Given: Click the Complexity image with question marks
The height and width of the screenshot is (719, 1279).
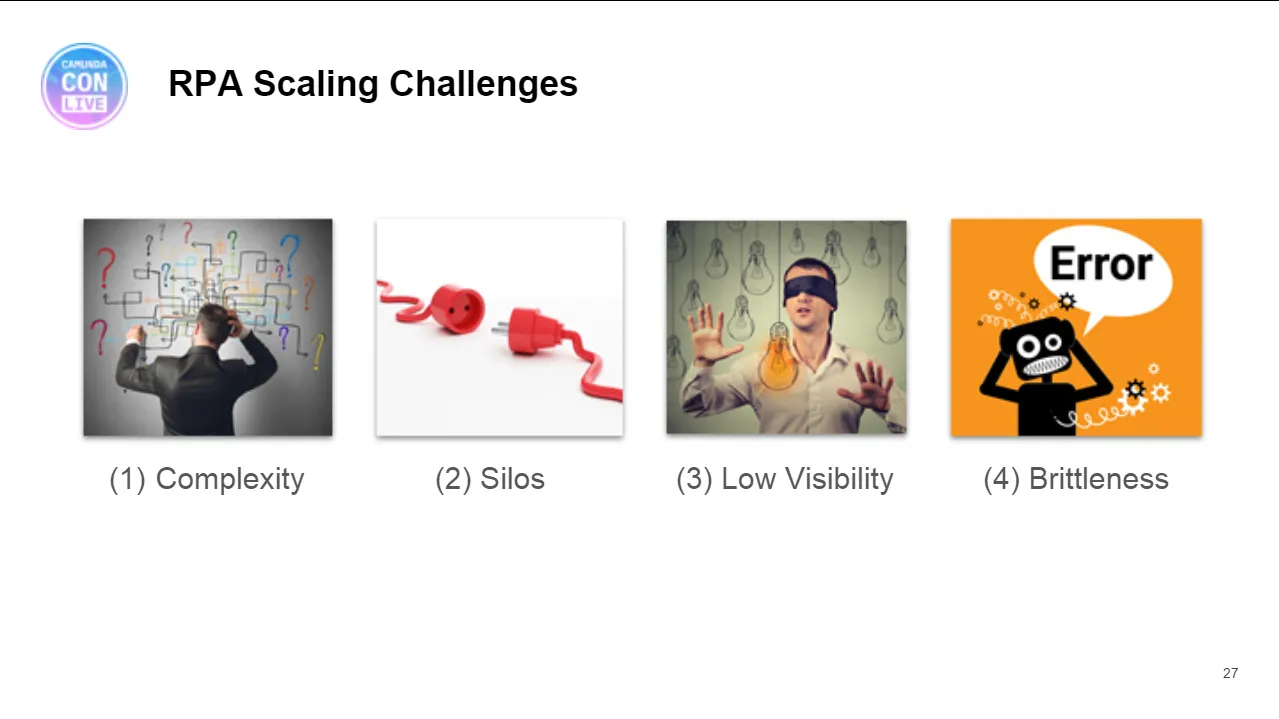Looking at the screenshot, I should pyautogui.click(x=208, y=327).
